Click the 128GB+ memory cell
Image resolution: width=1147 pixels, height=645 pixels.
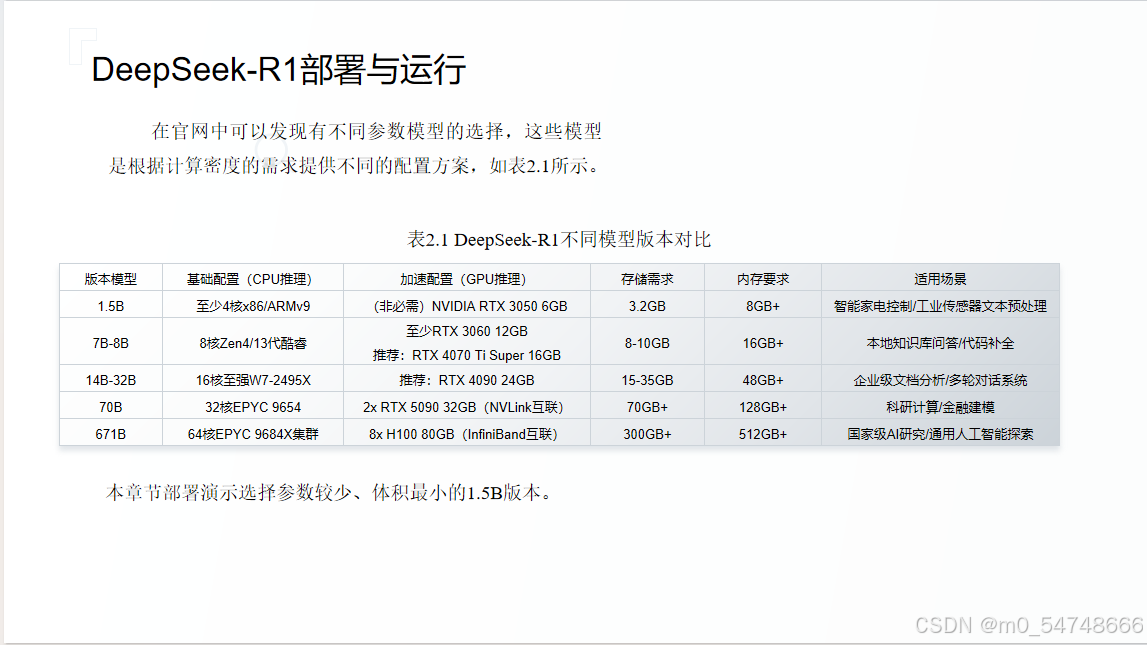763,407
